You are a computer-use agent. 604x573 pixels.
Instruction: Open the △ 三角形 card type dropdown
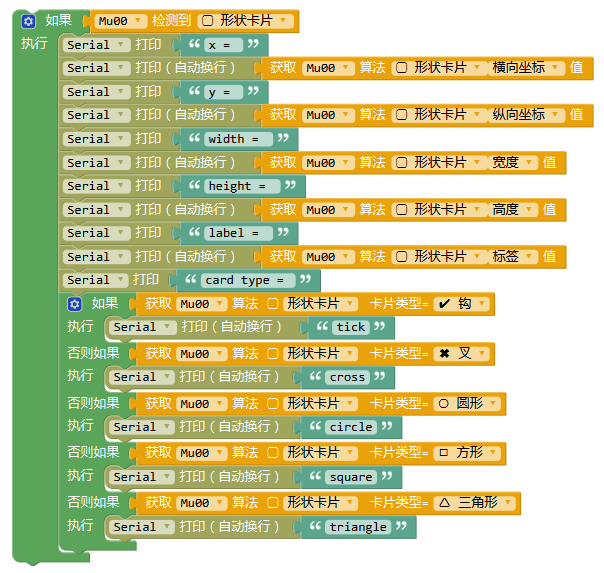[x=474, y=503]
